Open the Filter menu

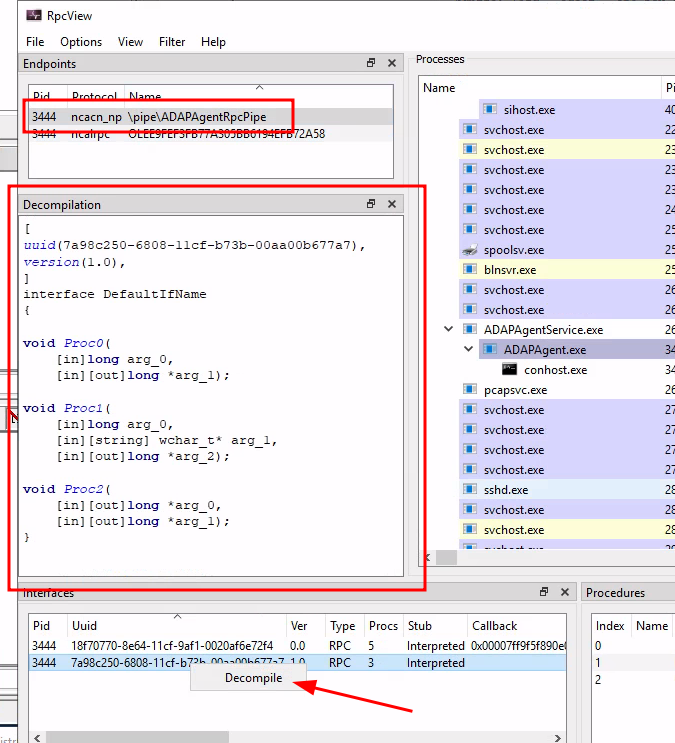tap(172, 42)
